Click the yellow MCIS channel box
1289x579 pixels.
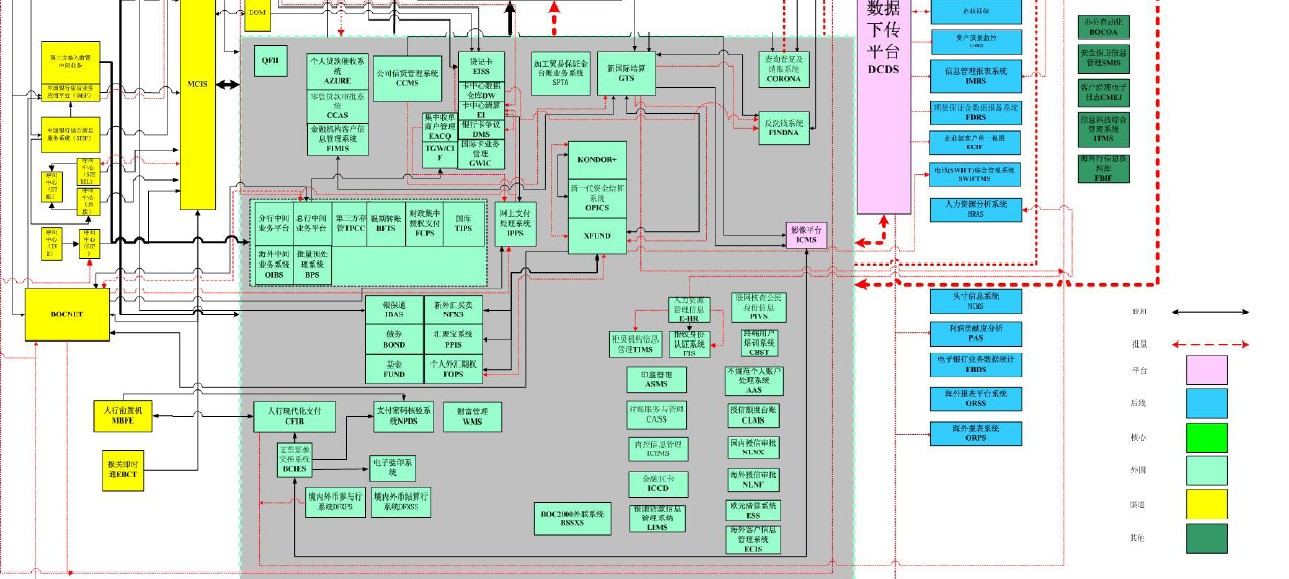tap(197, 105)
